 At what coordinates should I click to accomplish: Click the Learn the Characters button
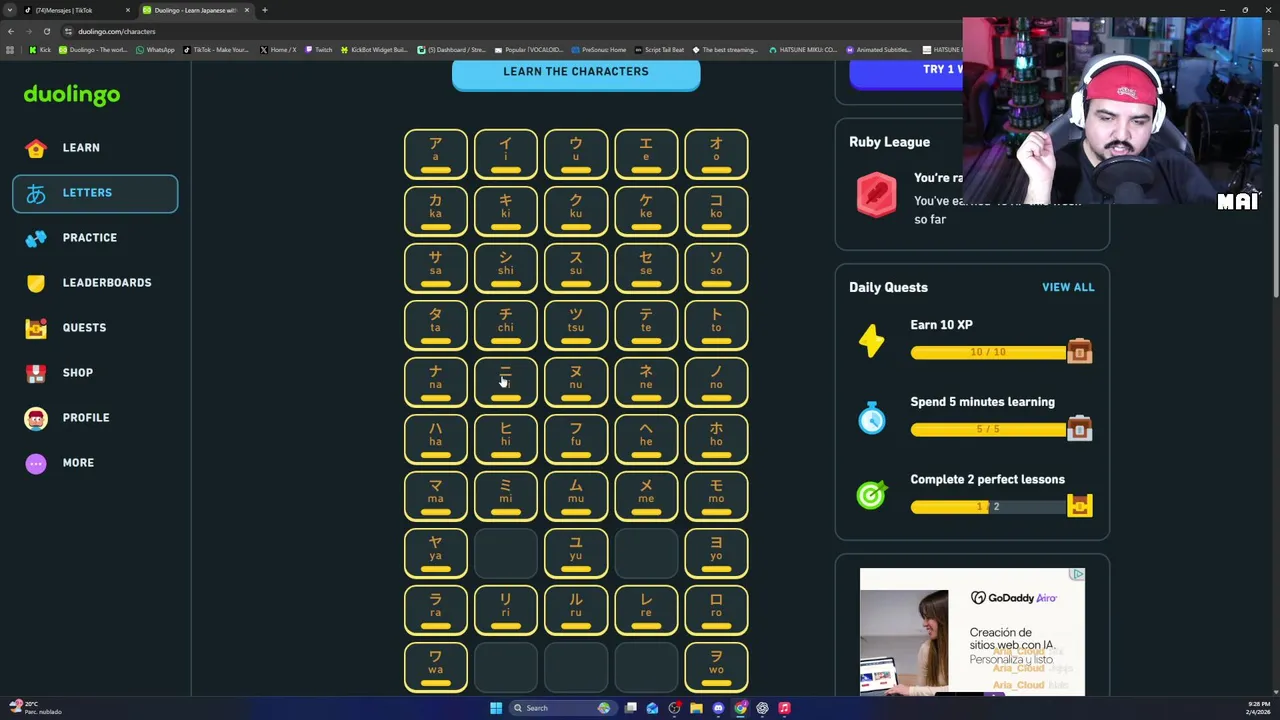(576, 74)
